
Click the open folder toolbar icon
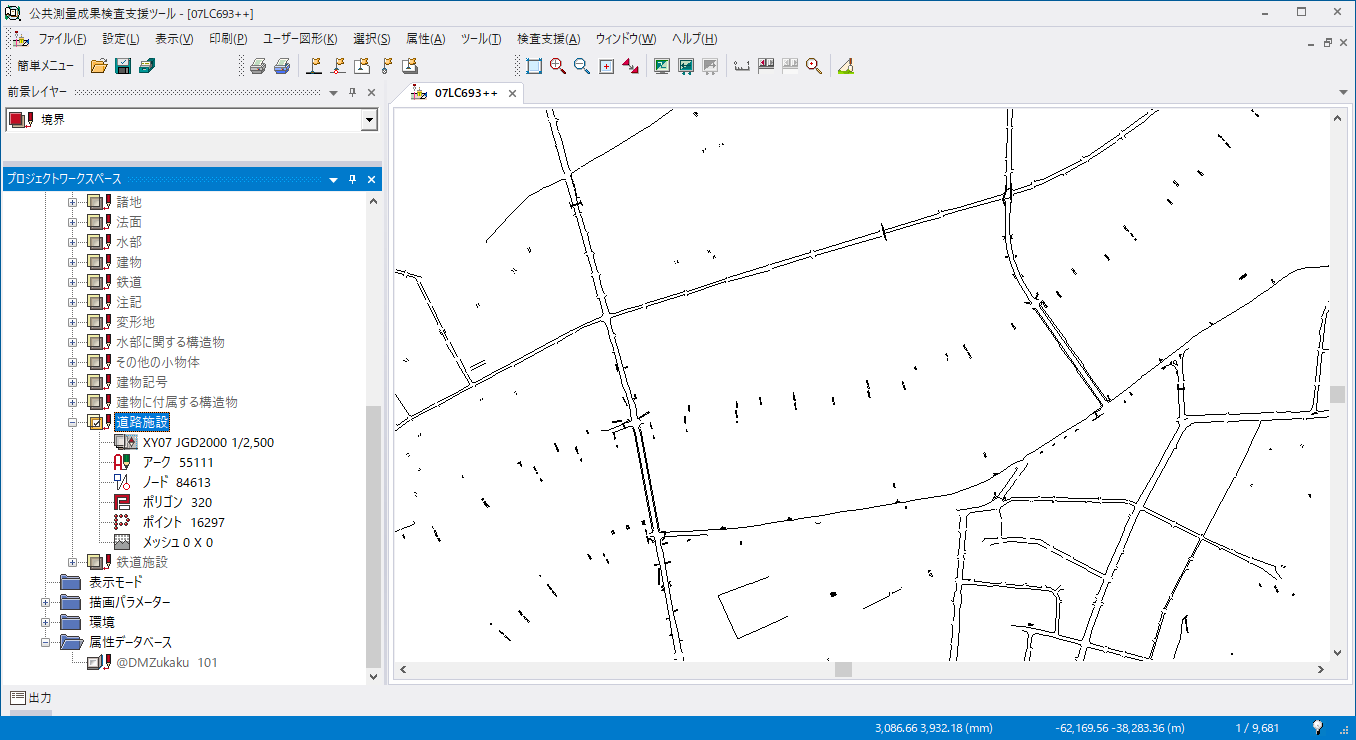[x=99, y=66]
